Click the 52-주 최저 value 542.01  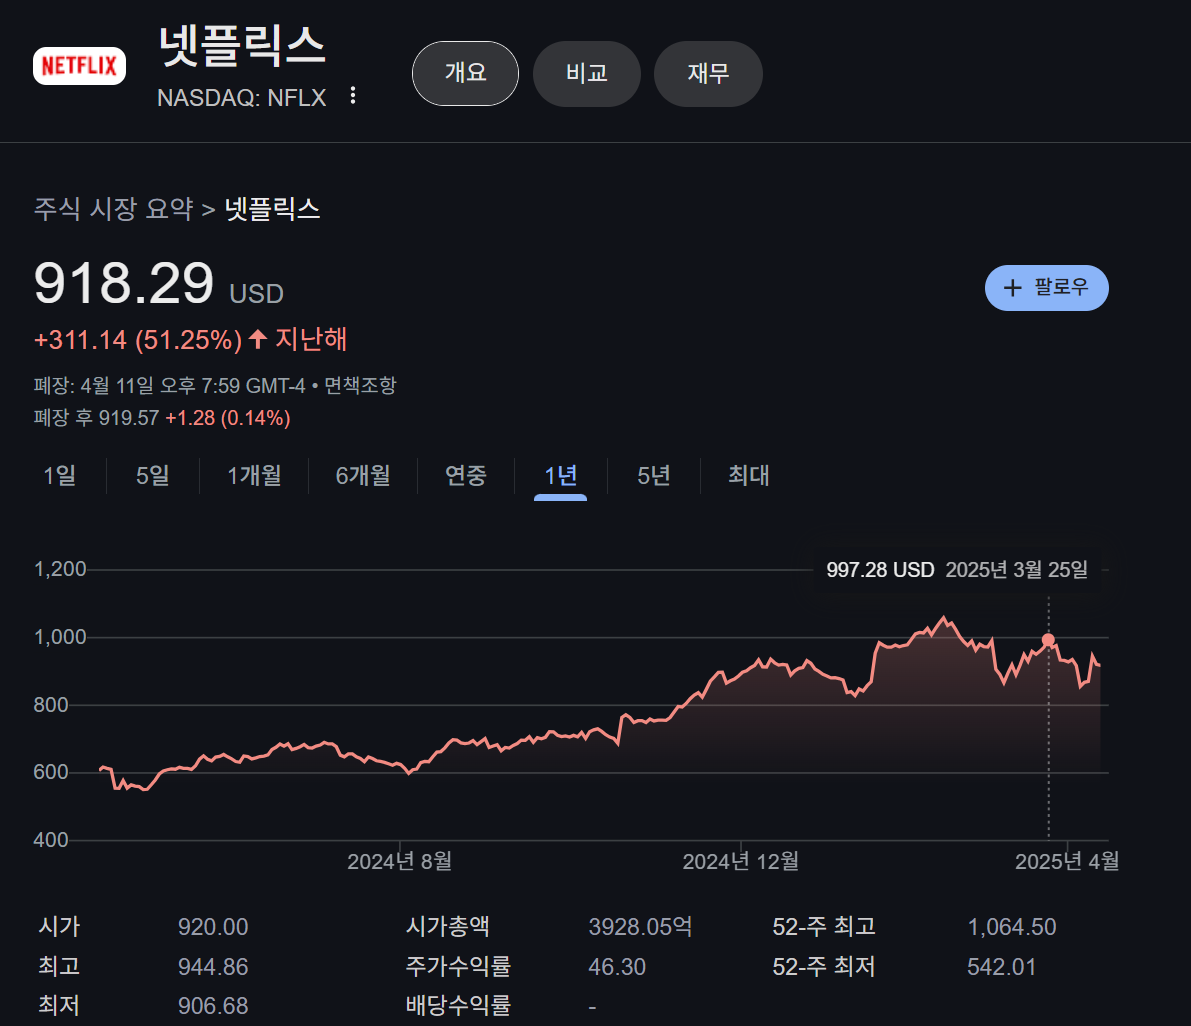pyautogui.click(x=1001, y=967)
